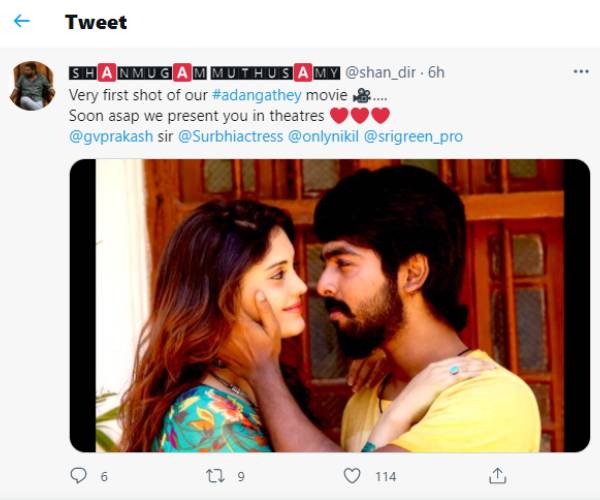This screenshot has width=600, height=500.
Task: Click the like count 114
Action: pos(385,477)
